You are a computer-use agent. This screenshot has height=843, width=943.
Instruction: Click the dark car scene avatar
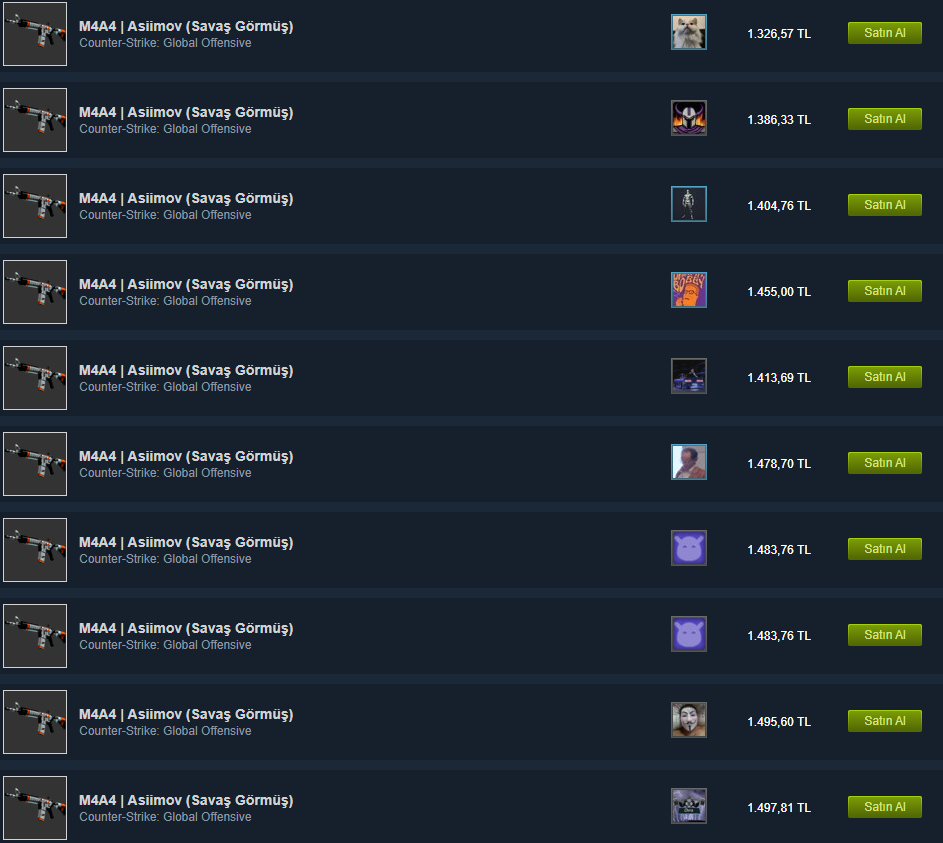point(689,376)
